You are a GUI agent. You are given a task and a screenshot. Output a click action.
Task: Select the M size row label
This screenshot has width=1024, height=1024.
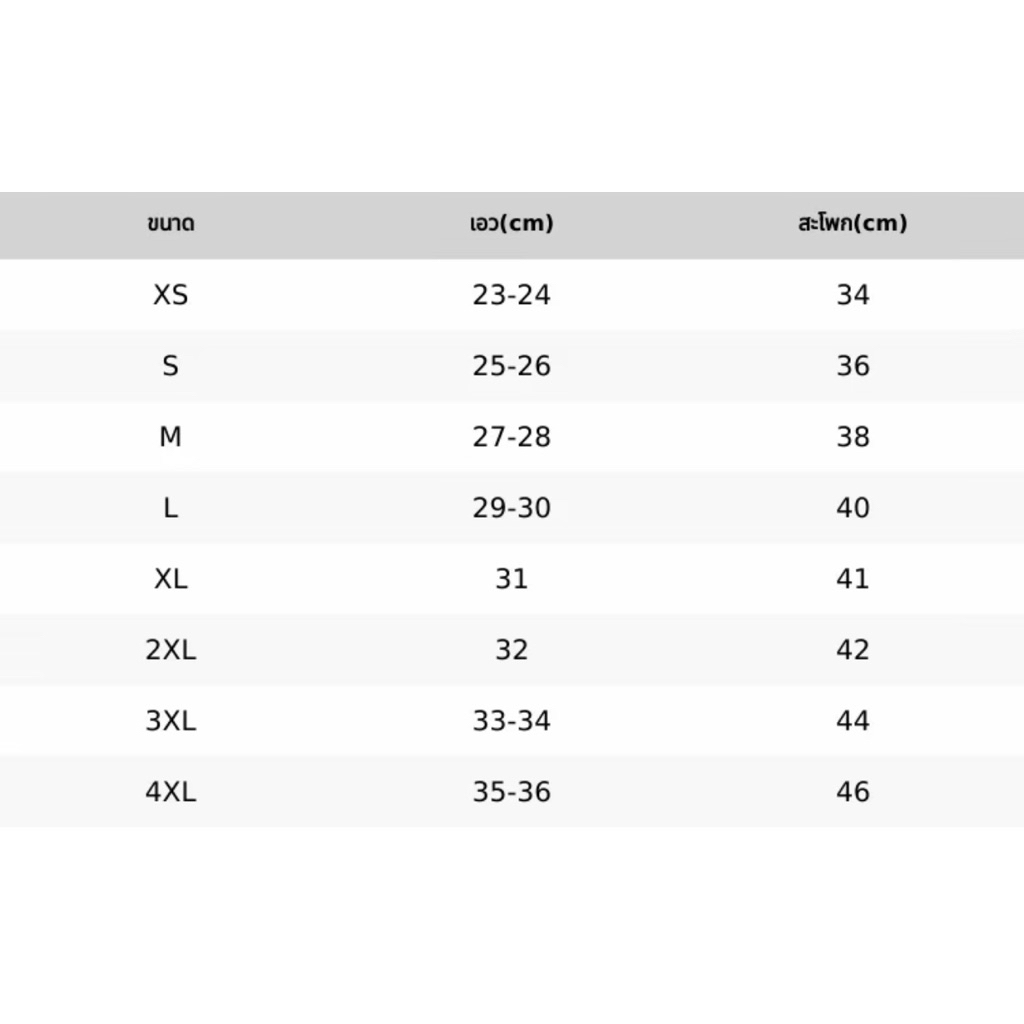170,437
